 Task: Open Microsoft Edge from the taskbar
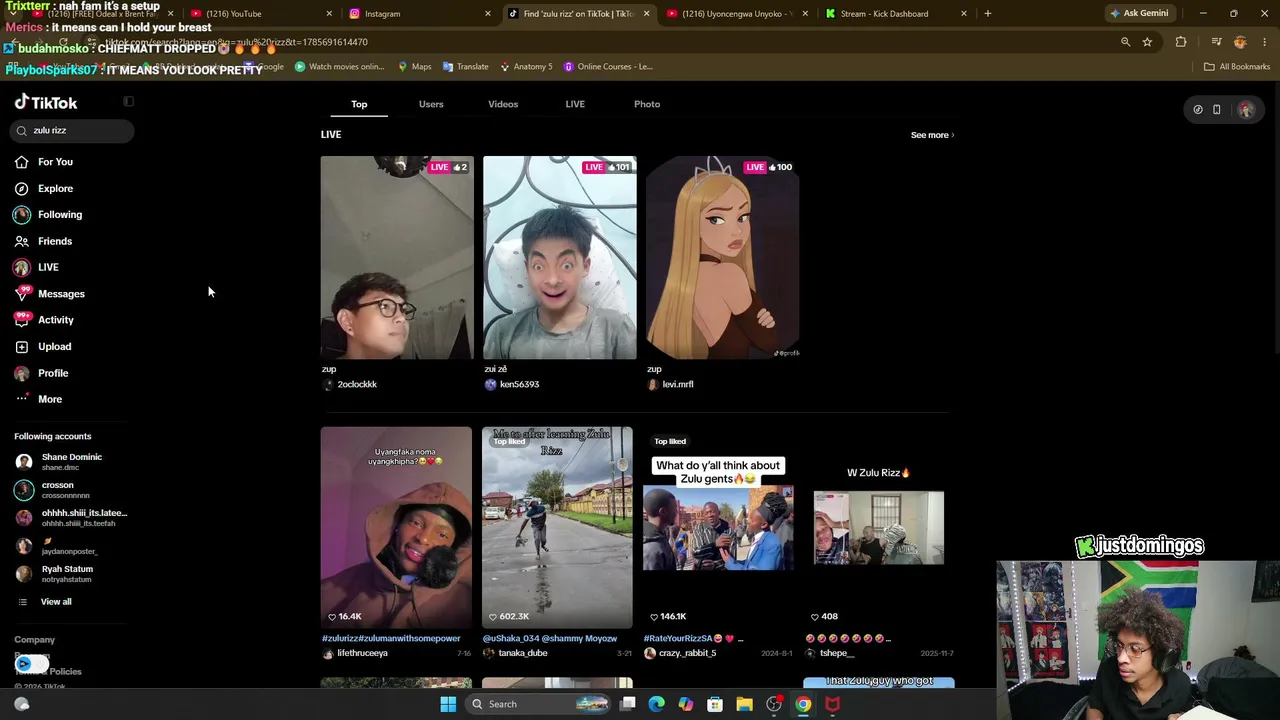(x=657, y=704)
